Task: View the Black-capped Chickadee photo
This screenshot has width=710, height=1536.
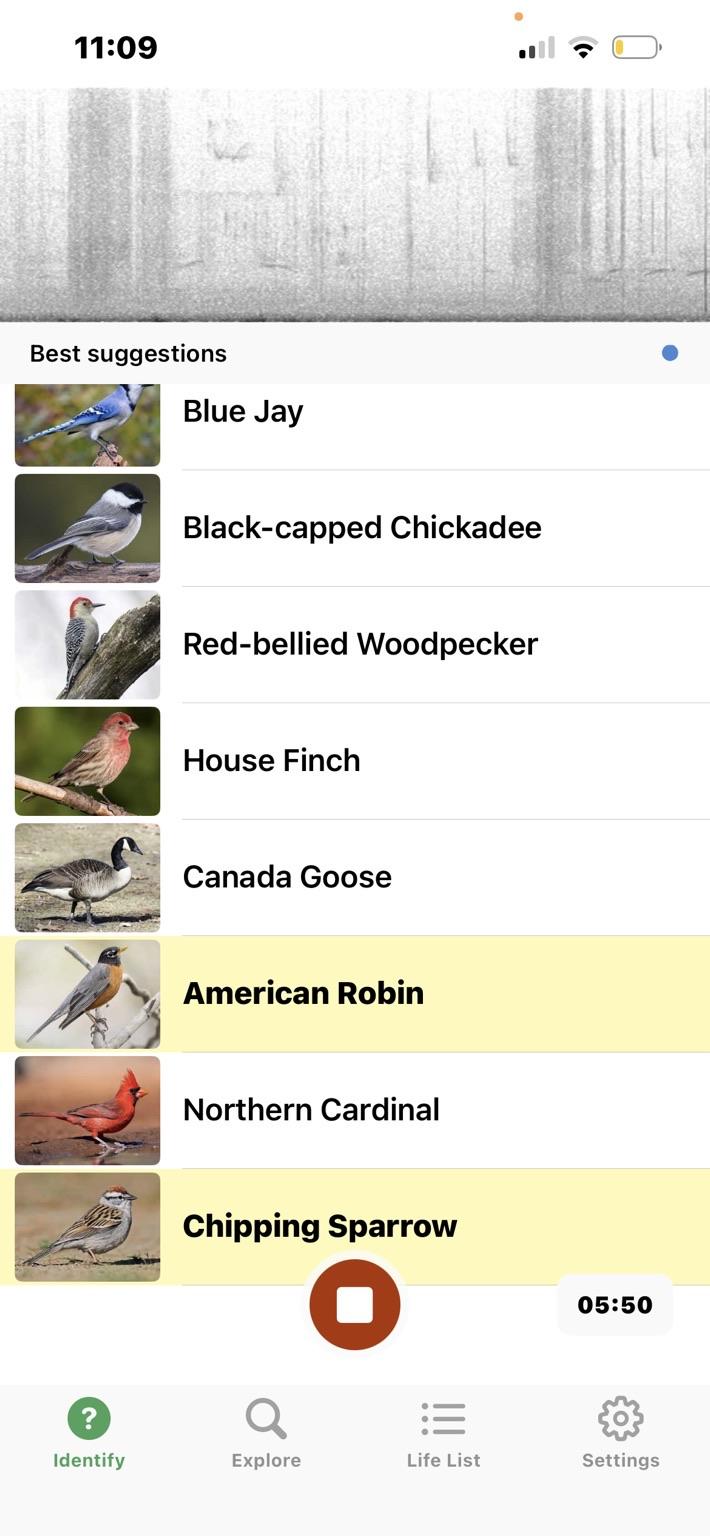Action: coord(87,528)
